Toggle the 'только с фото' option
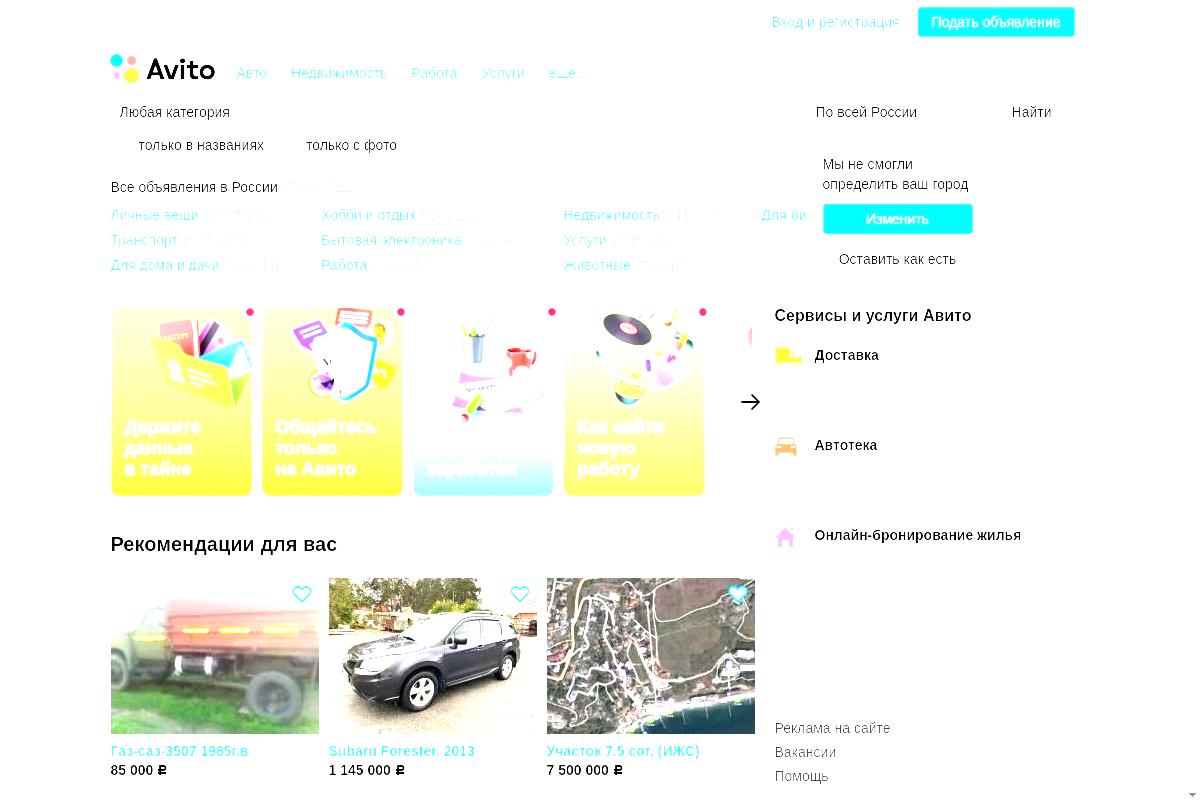 click(x=351, y=145)
